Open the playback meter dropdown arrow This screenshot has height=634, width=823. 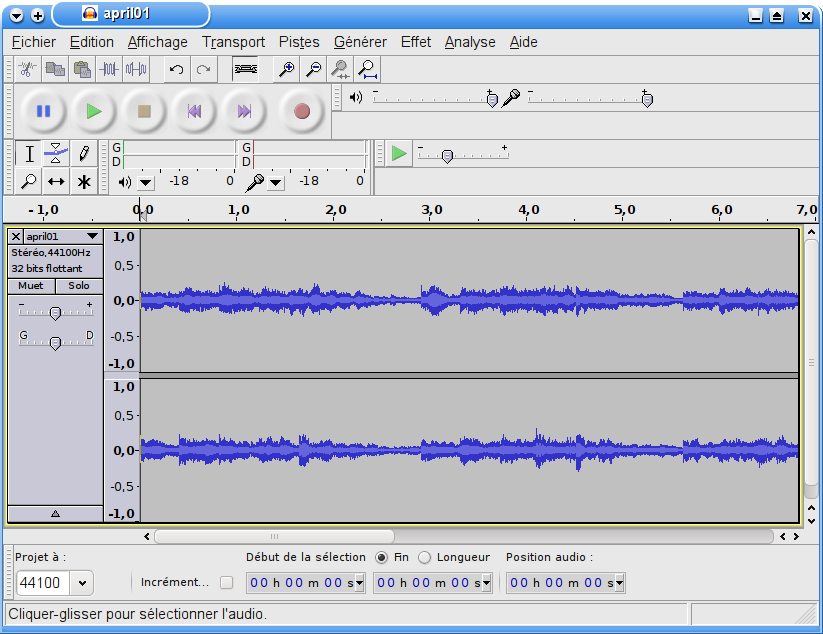[x=145, y=183]
